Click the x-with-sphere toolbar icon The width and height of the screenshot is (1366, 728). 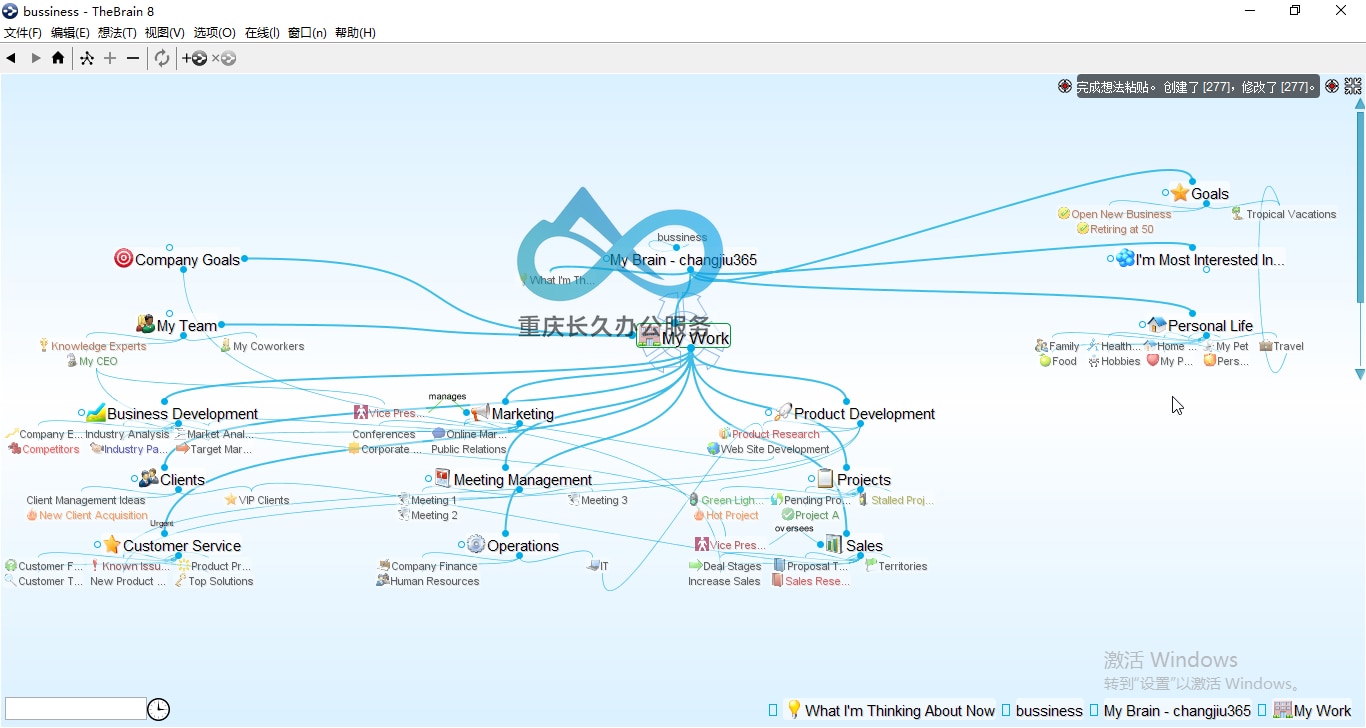(224, 58)
